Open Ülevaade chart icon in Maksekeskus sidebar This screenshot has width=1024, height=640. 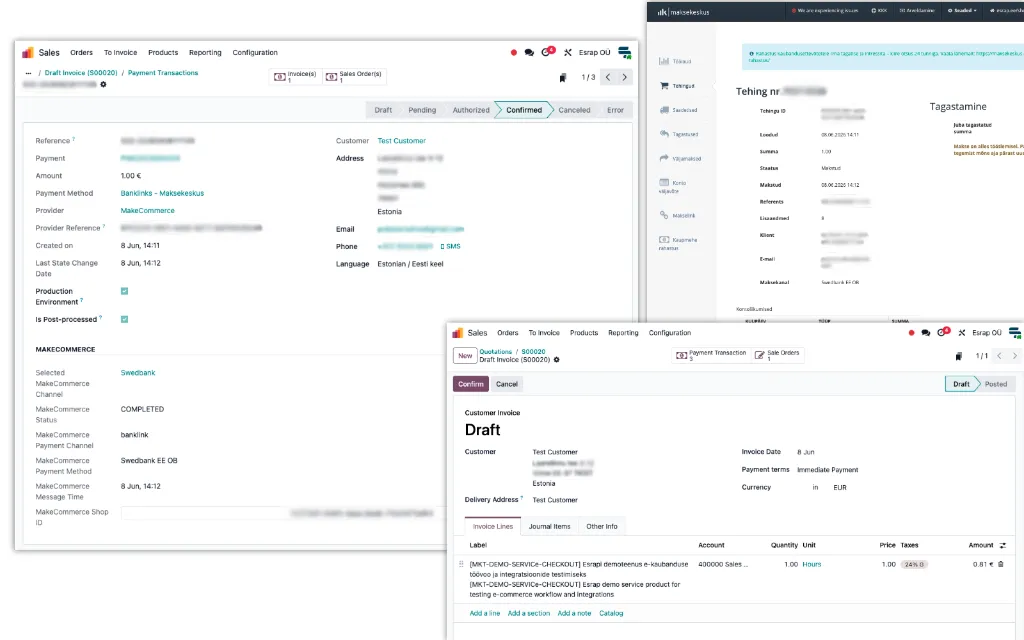(664, 61)
